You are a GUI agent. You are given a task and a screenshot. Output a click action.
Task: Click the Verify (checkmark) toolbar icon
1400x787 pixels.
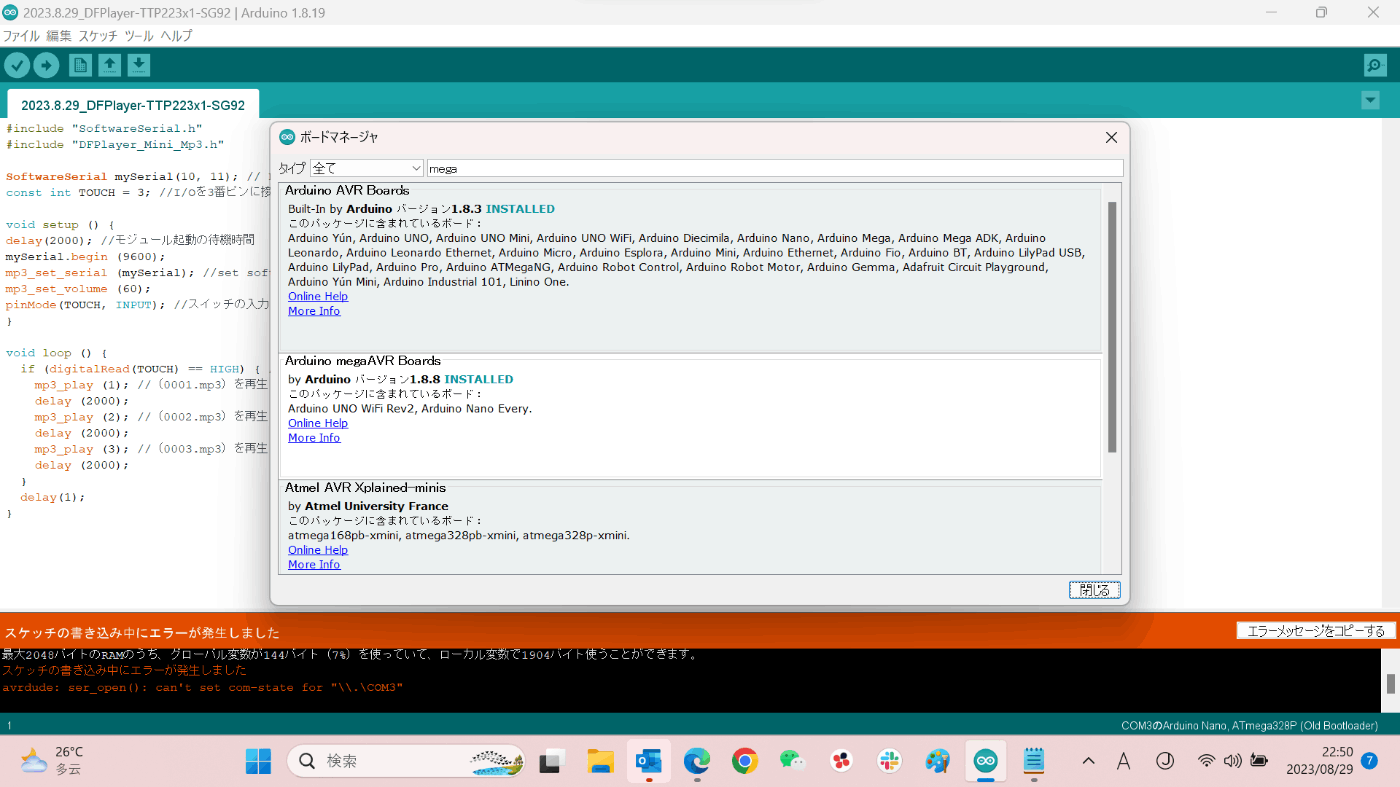pyautogui.click(x=17, y=65)
